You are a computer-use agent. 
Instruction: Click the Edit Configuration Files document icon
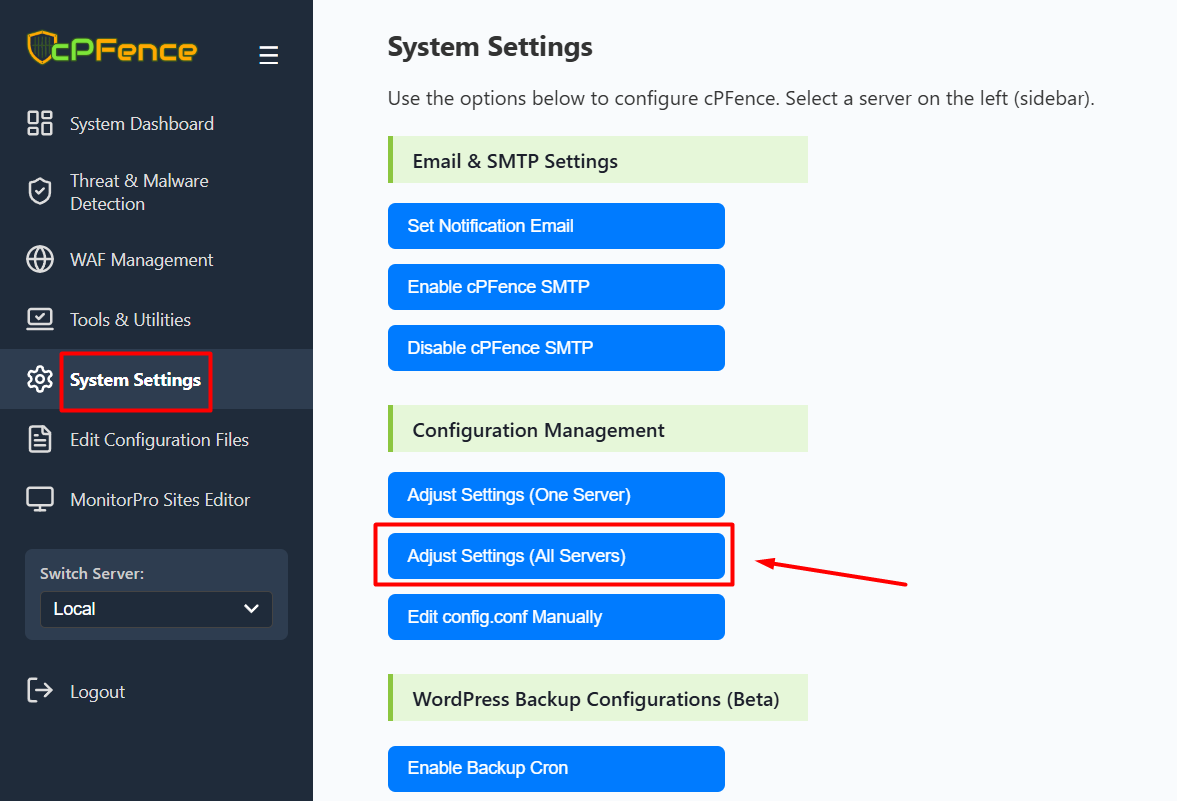click(x=40, y=440)
